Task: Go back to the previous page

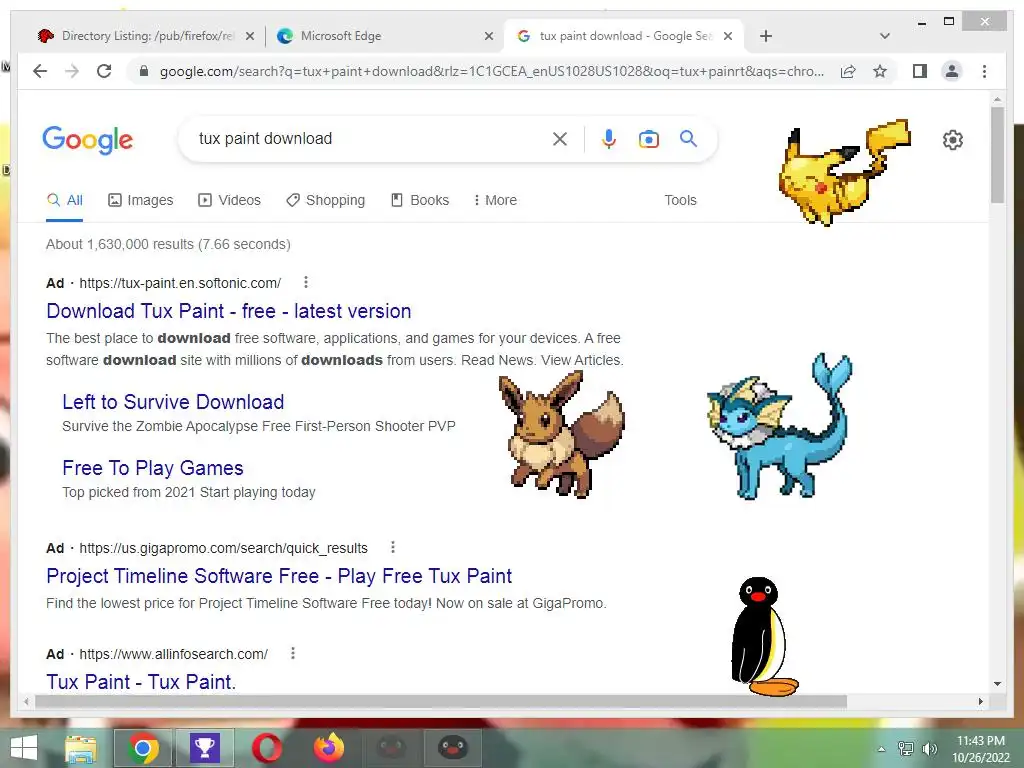Action: [40, 71]
